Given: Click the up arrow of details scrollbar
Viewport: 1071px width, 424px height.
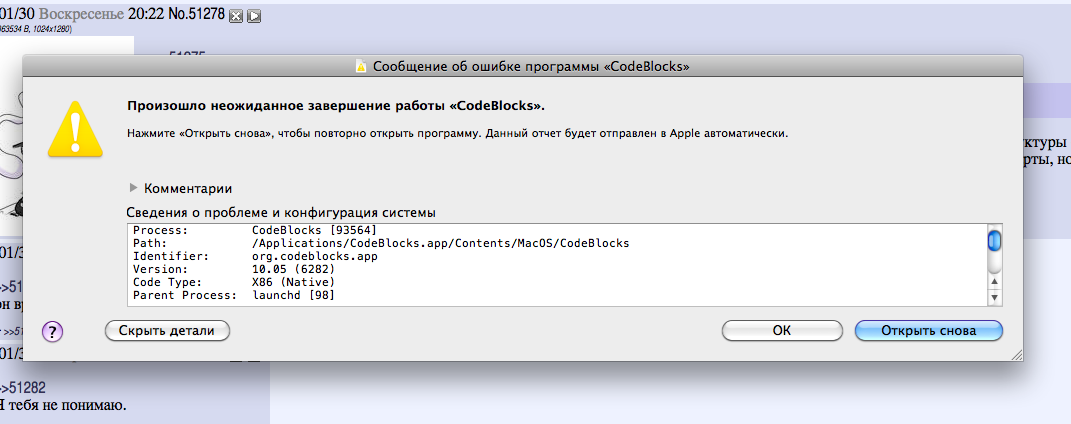Looking at the screenshot, I should [x=994, y=281].
